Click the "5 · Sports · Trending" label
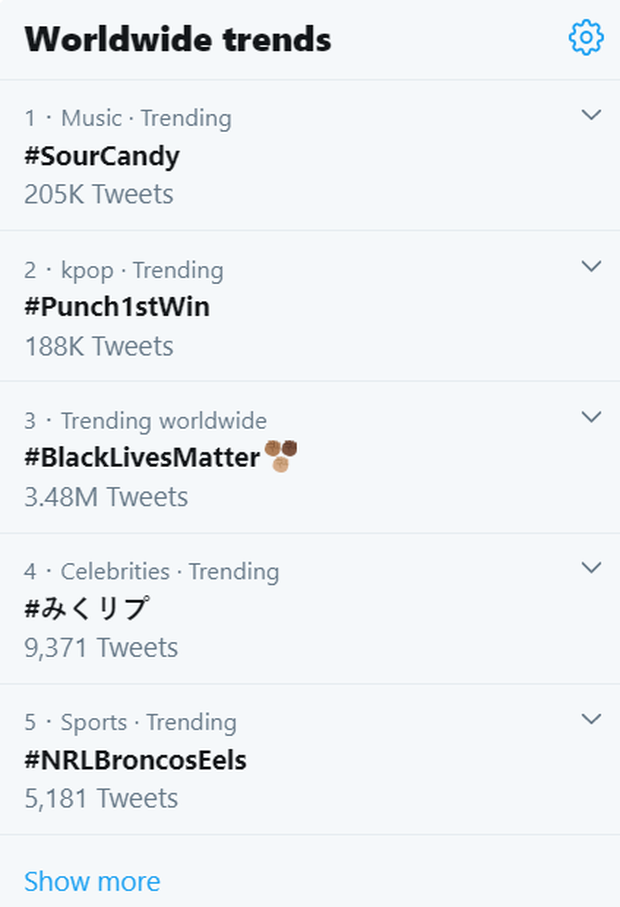 click(131, 723)
